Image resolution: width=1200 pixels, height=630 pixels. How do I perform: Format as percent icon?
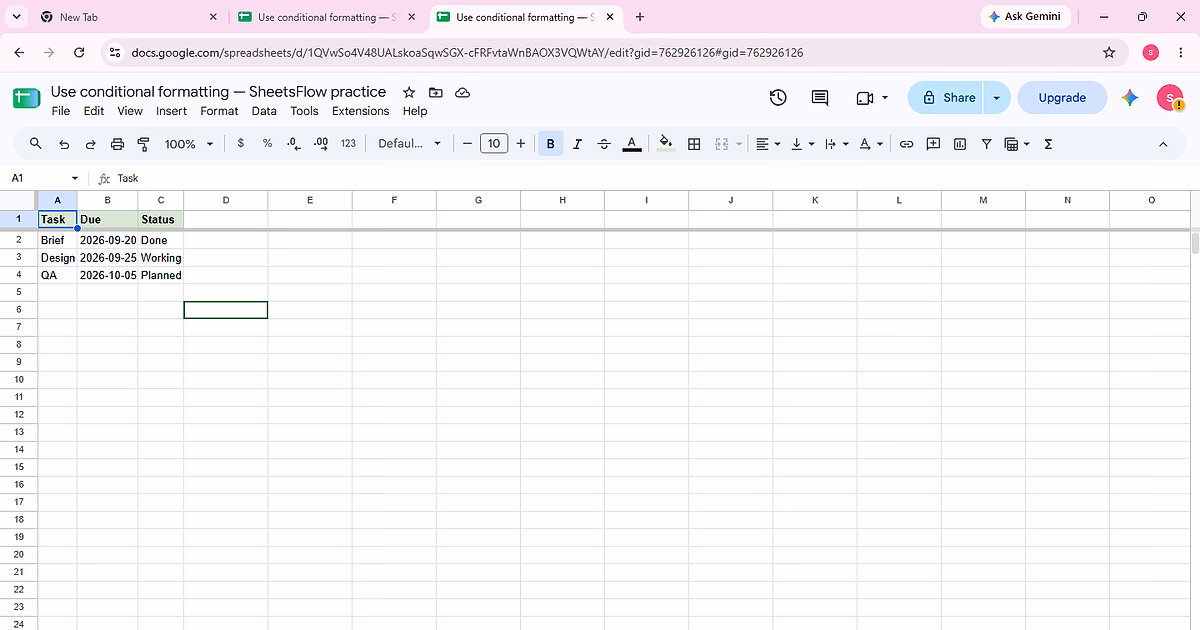(x=267, y=144)
